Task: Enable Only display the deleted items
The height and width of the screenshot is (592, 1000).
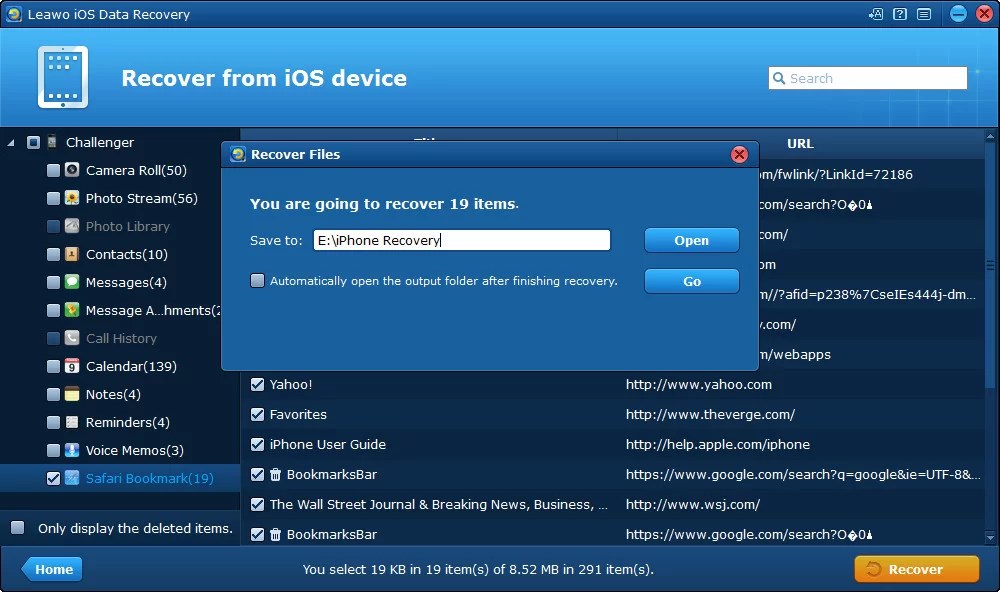Action: pos(18,528)
